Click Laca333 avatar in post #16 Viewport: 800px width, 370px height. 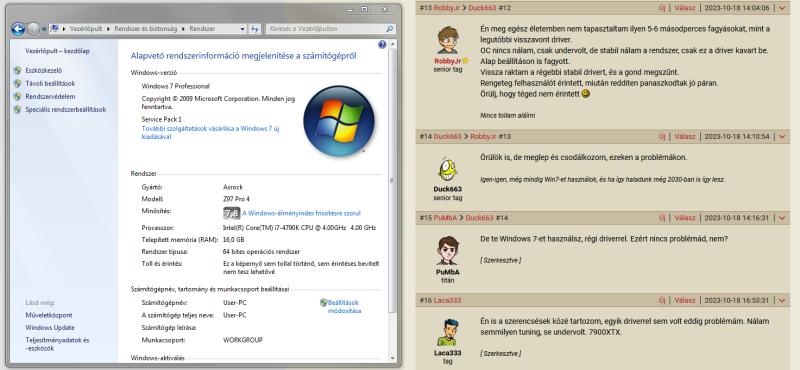(x=447, y=333)
